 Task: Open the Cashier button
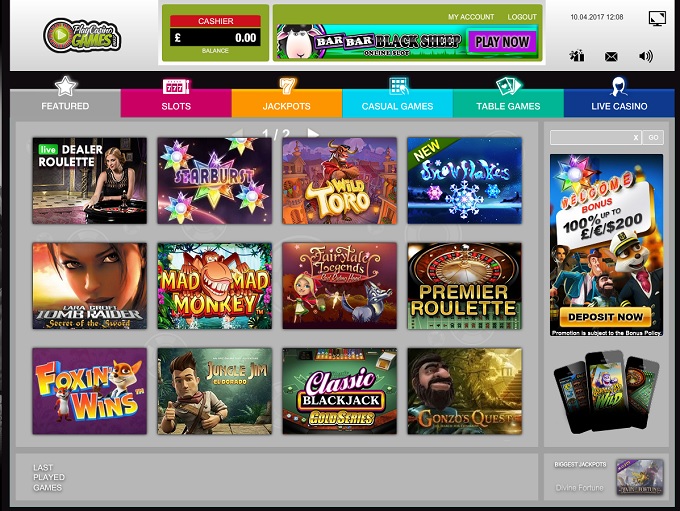point(216,21)
